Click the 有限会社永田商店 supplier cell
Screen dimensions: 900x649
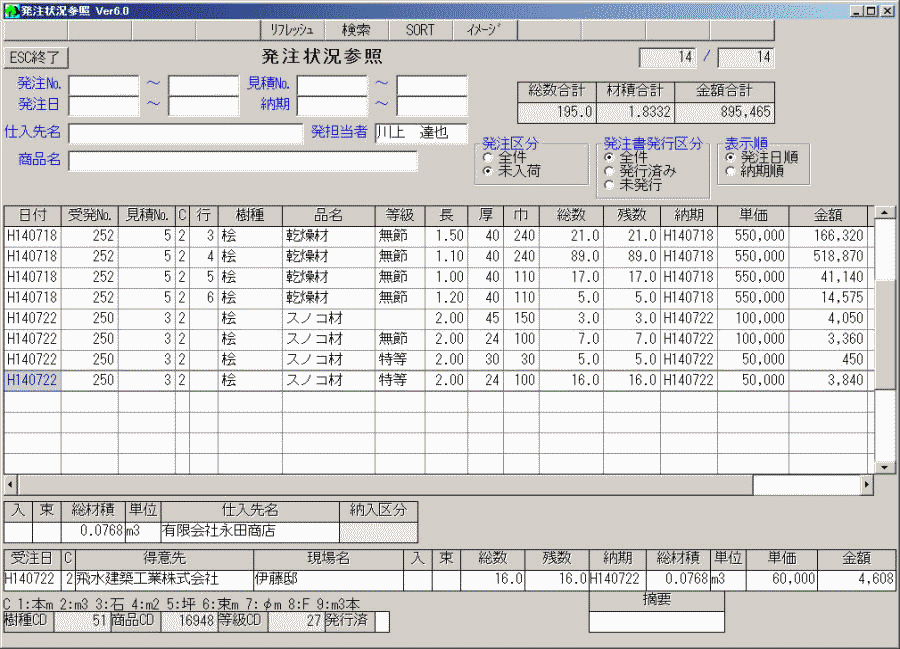250,531
